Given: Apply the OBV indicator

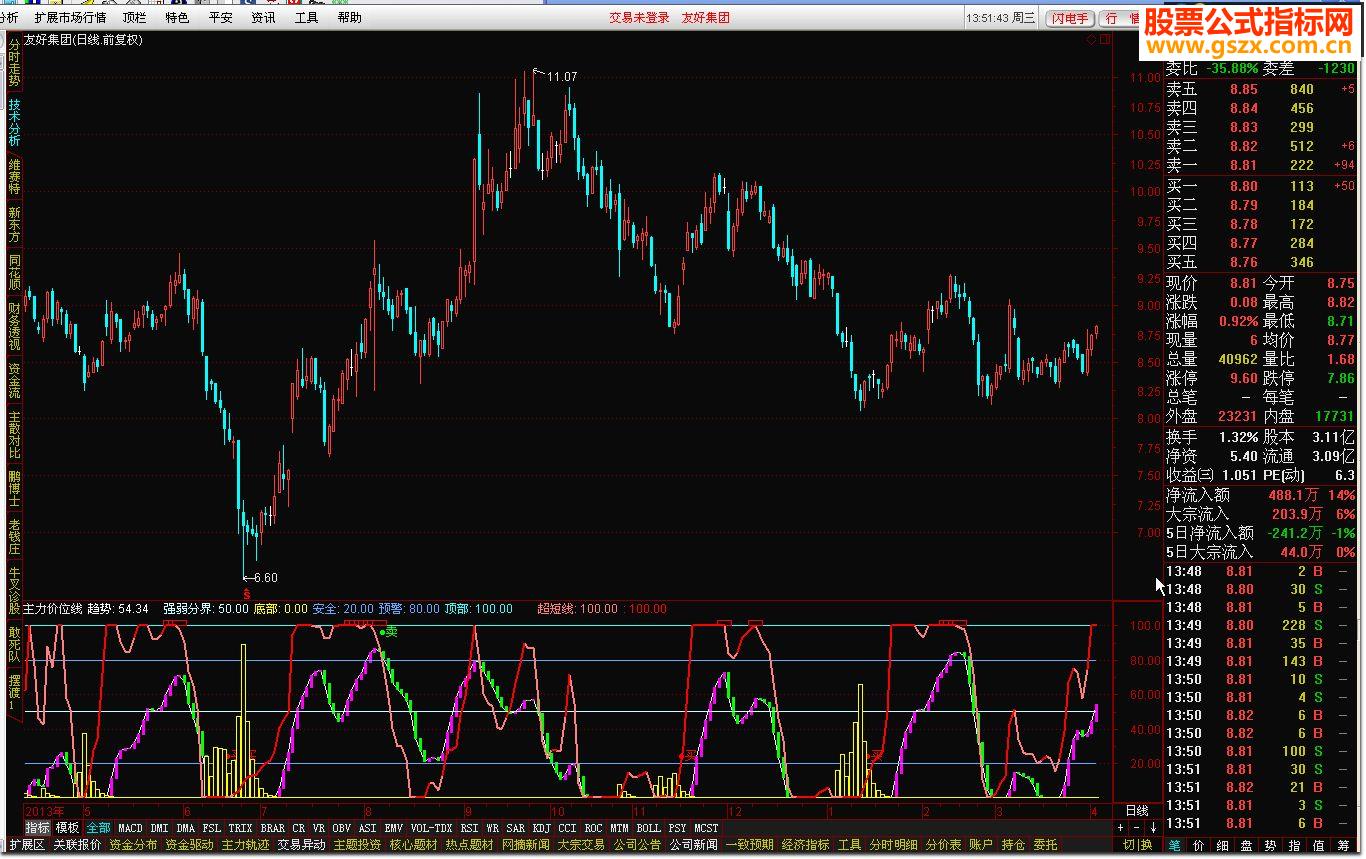Looking at the screenshot, I should 342,828.
